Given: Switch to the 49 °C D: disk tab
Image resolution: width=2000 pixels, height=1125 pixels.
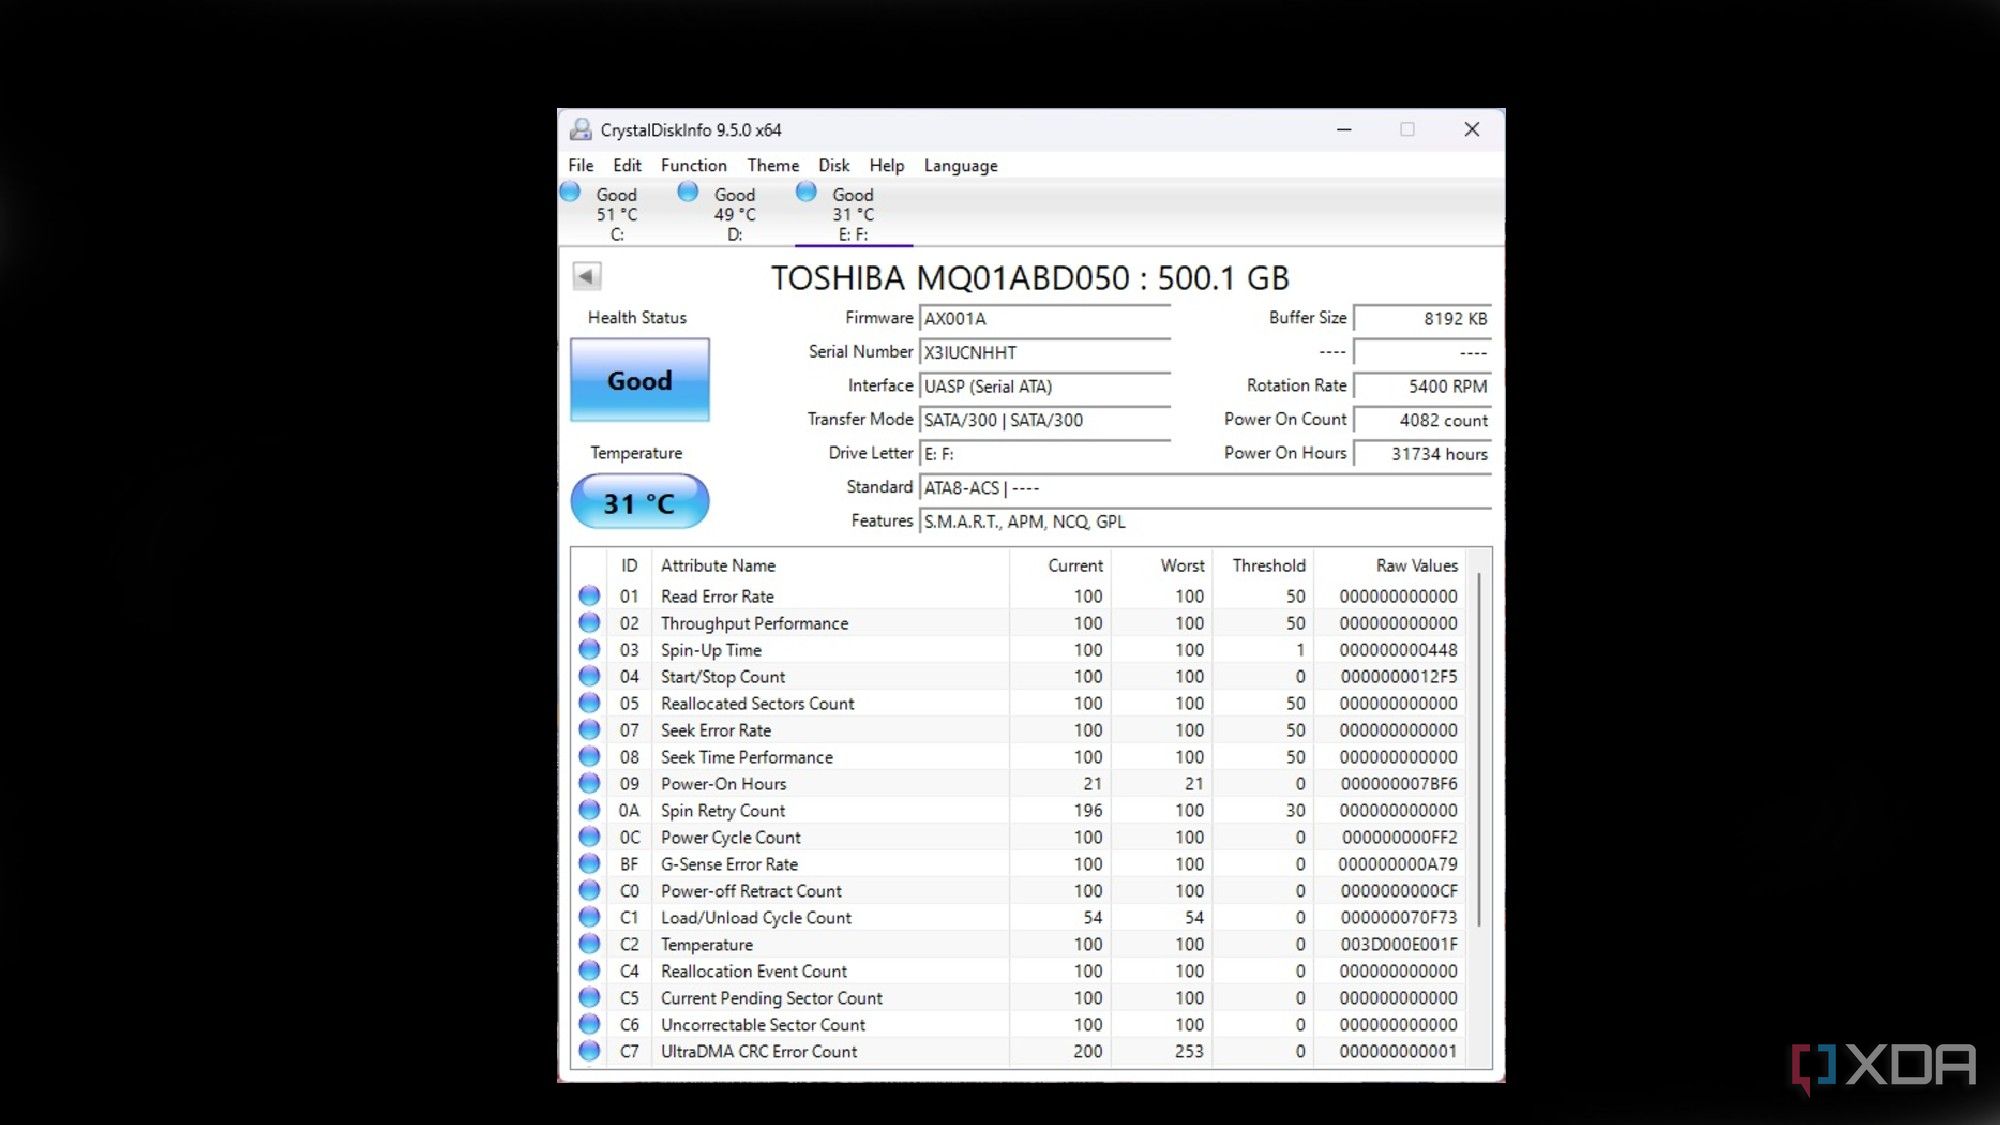Looking at the screenshot, I should 735,214.
